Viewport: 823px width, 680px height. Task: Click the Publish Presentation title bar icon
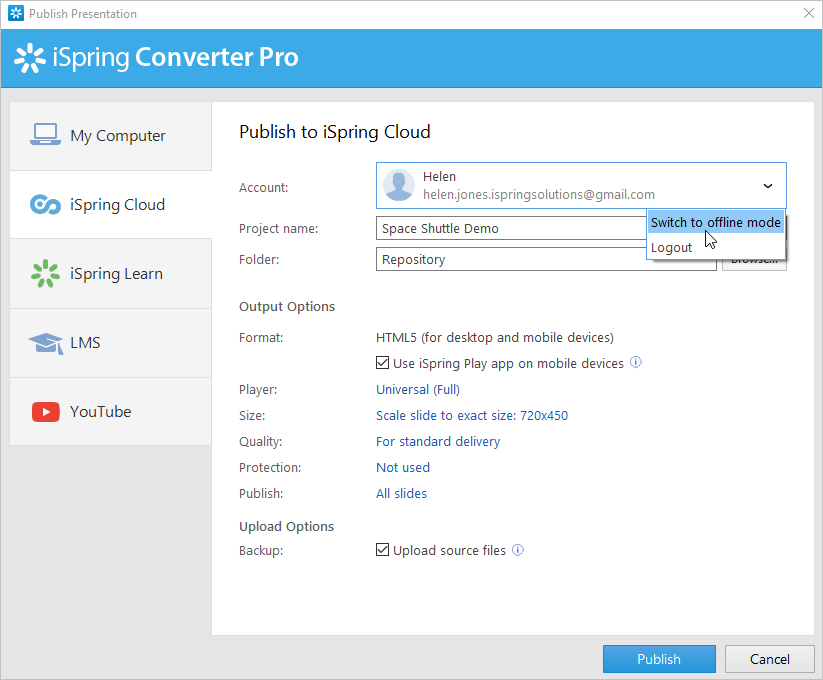click(x=16, y=13)
